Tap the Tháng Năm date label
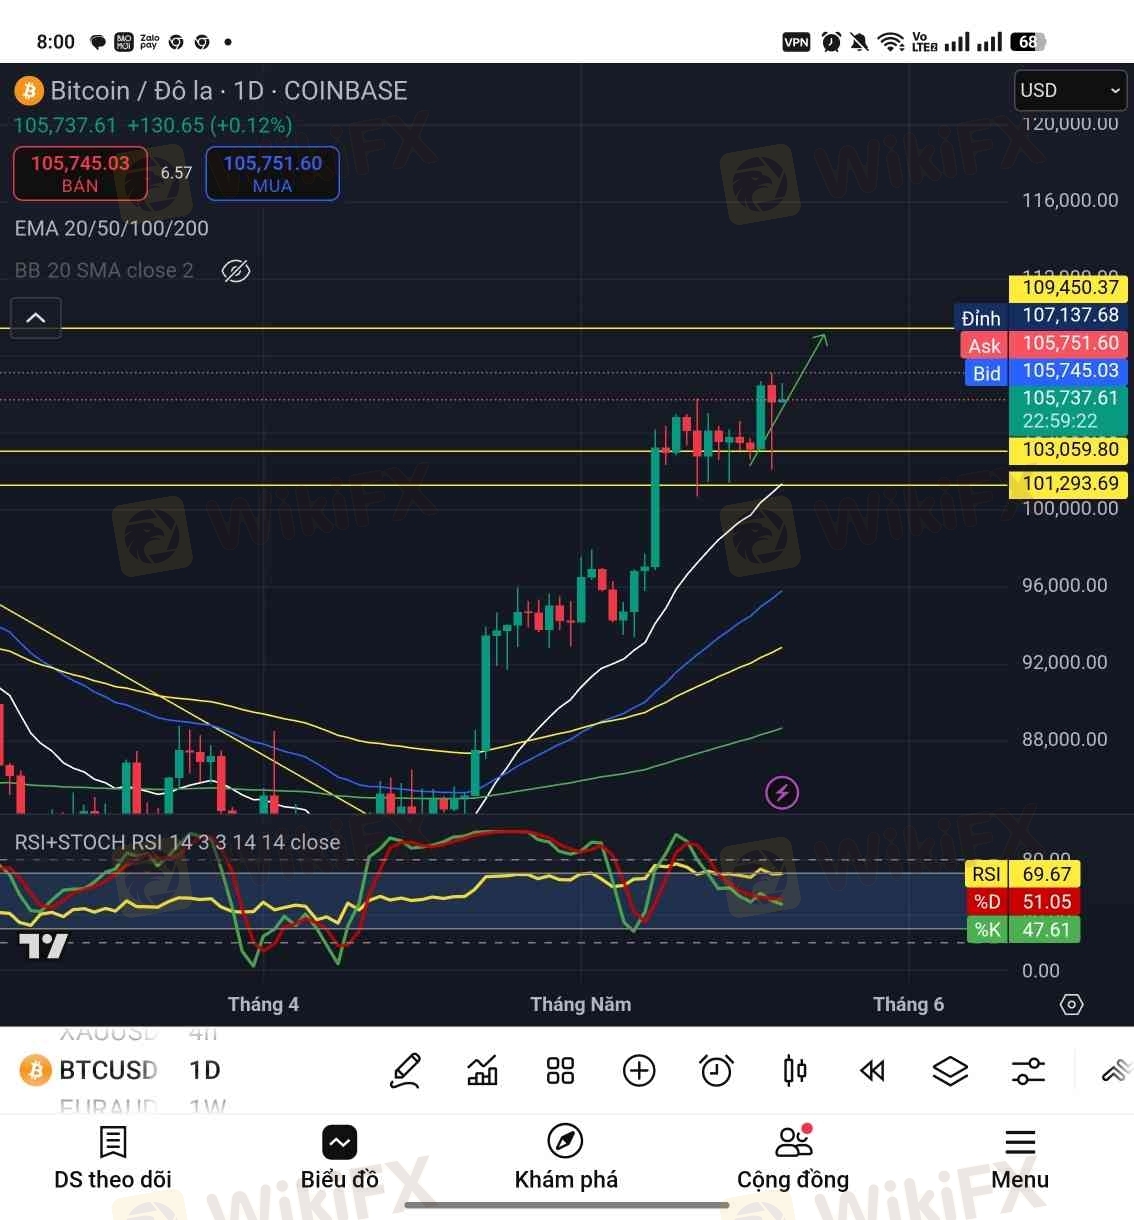Image resolution: width=1134 pixels, height=1220 pixels. click(581, 1004)
